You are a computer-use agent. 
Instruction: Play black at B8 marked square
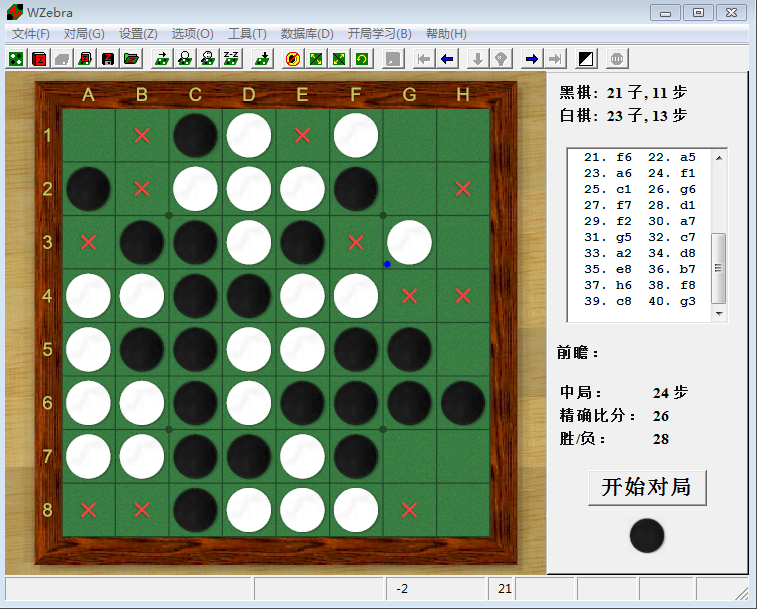point(142,510)
